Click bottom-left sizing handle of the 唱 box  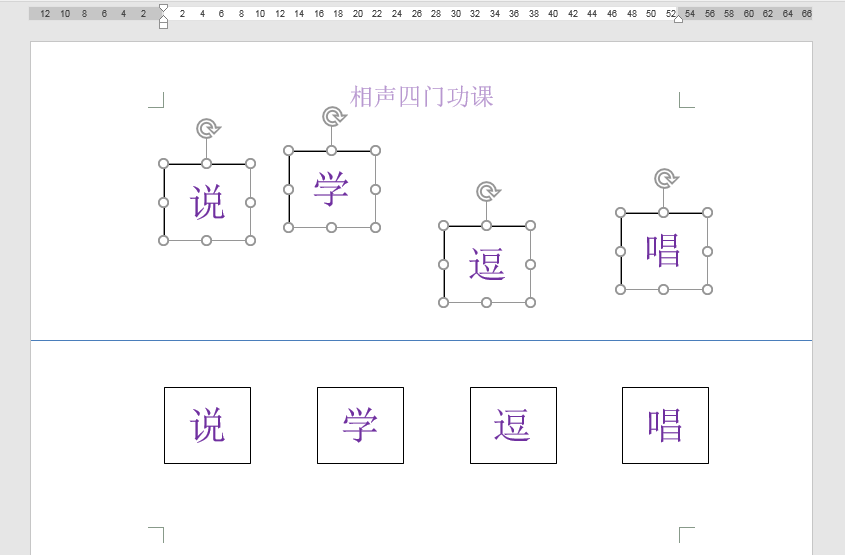620,289
